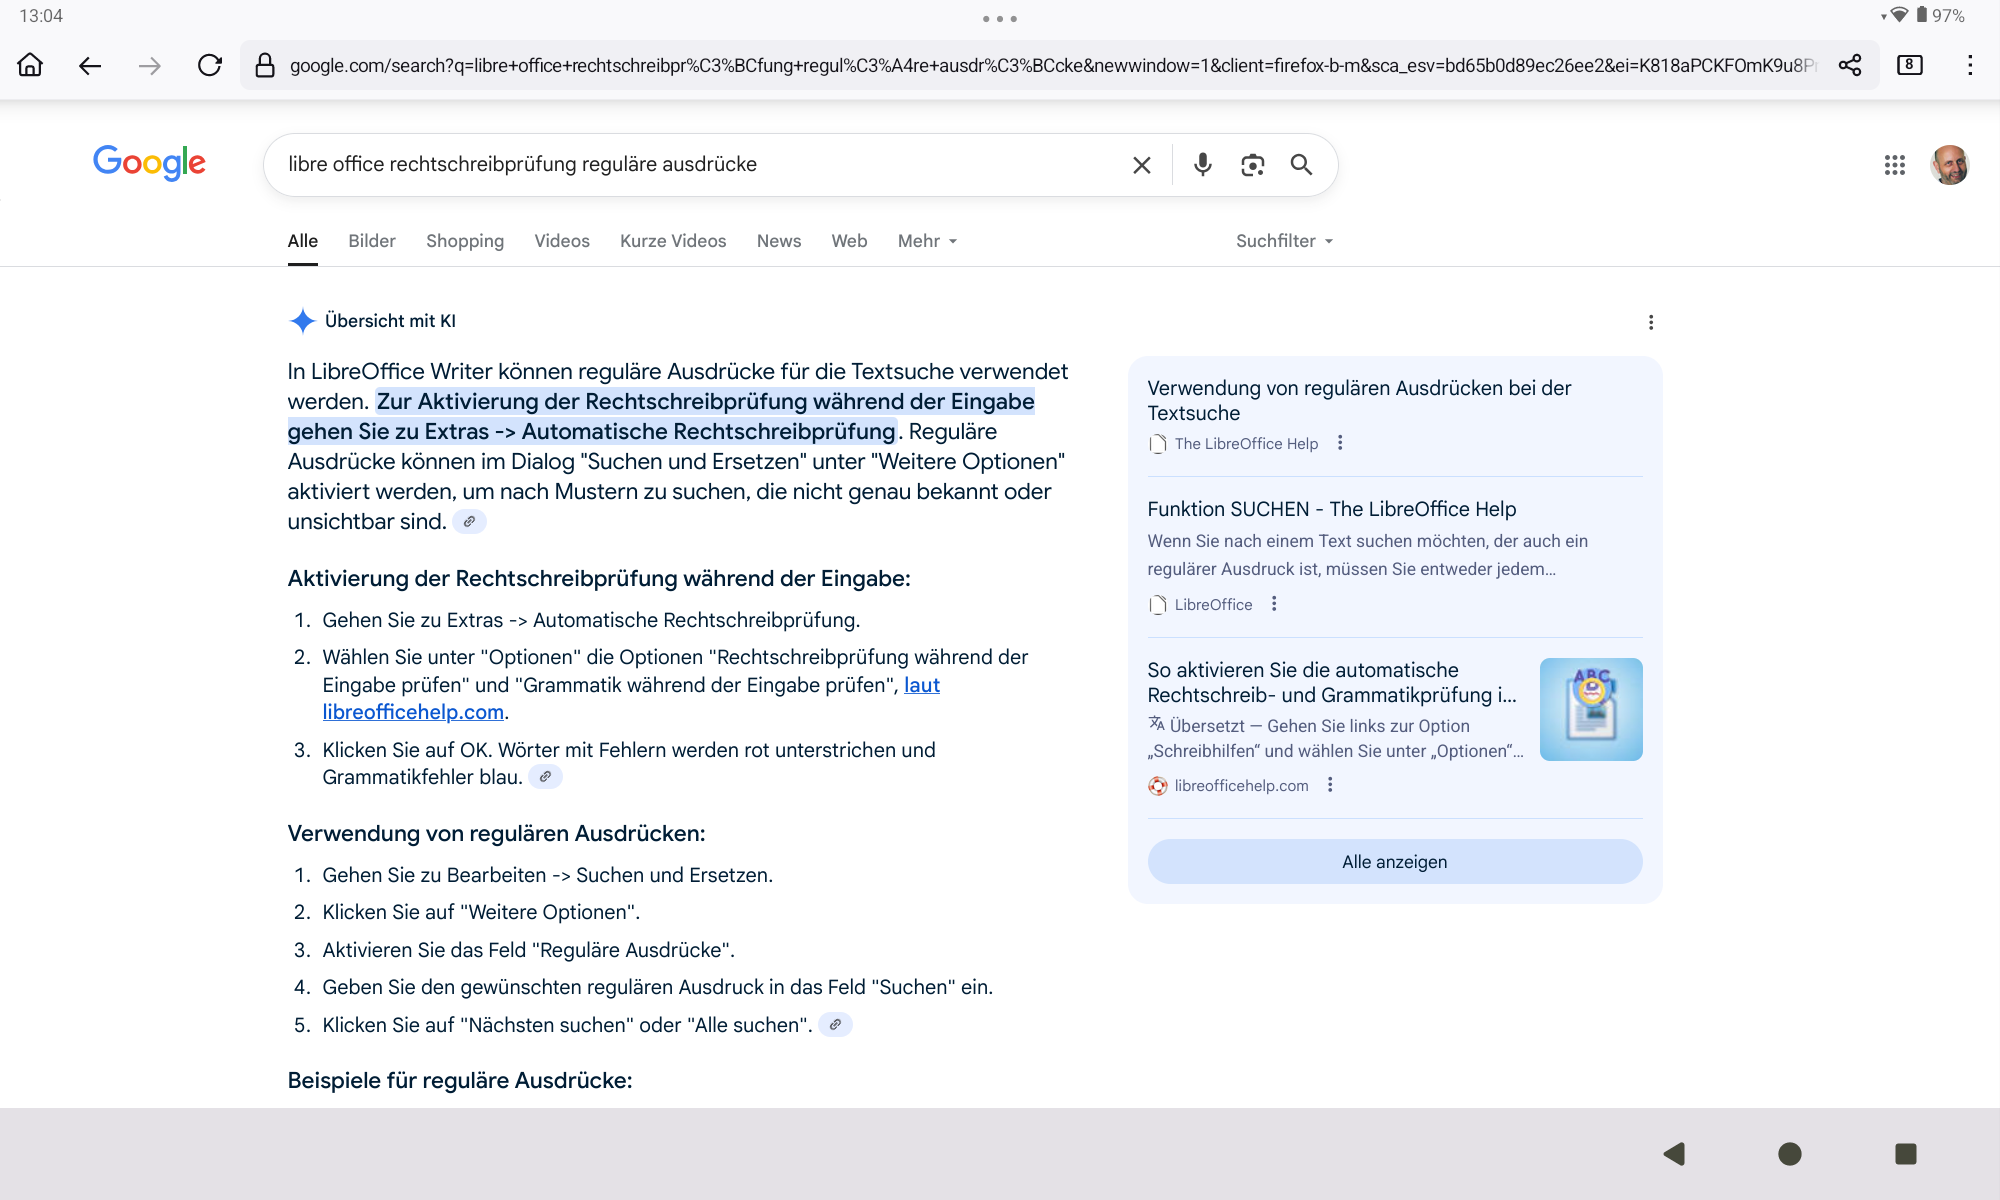Click step 'Klicken Sie auf "Weitere Optionen".'
The height and width of the screenshot is (1200, 2000).
click(x=481, y=912)
